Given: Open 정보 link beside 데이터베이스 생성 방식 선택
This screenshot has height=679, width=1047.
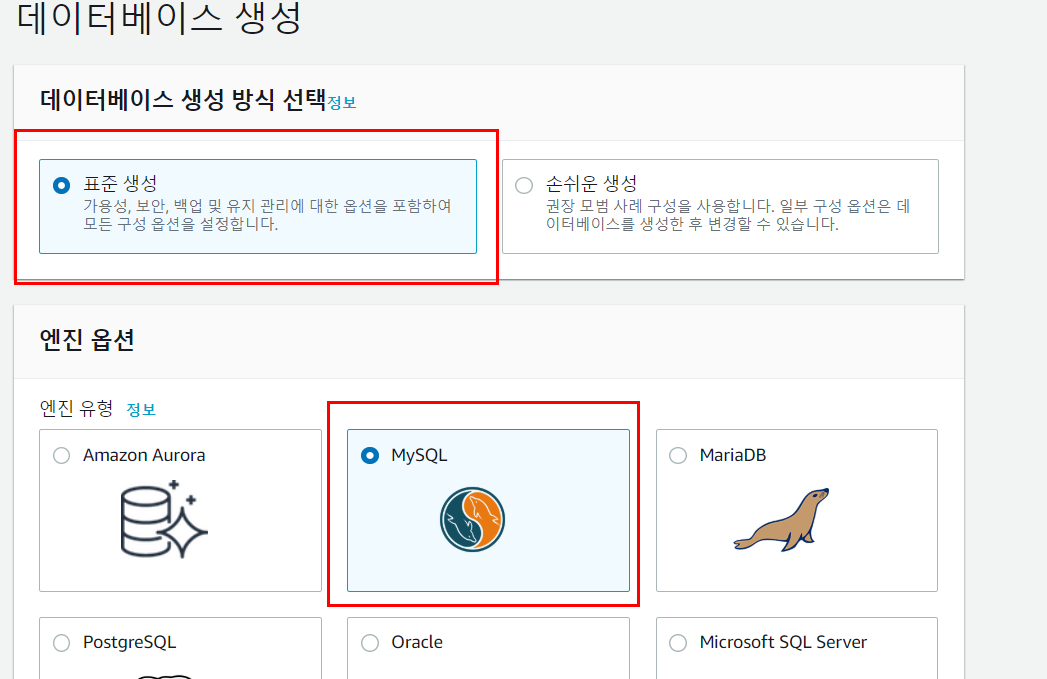Looking at the screenshot, I should tap(342, 103).
